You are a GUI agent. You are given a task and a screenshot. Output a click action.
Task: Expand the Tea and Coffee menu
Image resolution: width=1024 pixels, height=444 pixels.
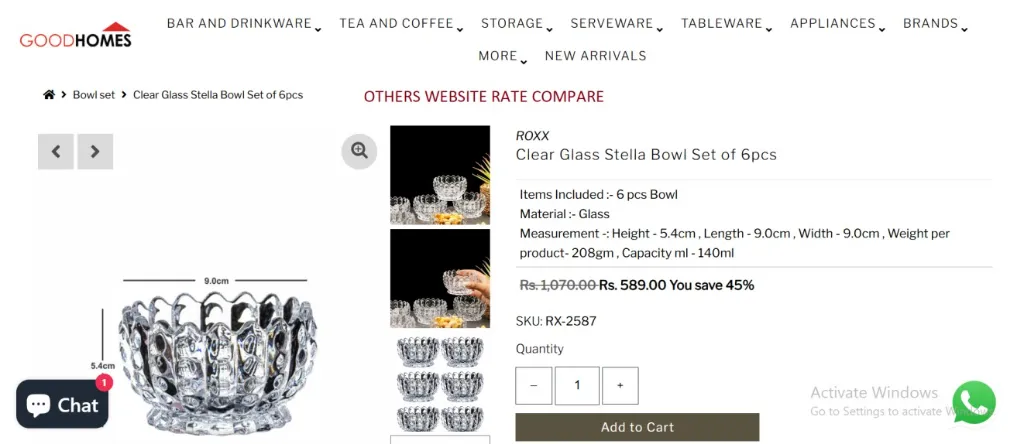click(x=400, y=24)
